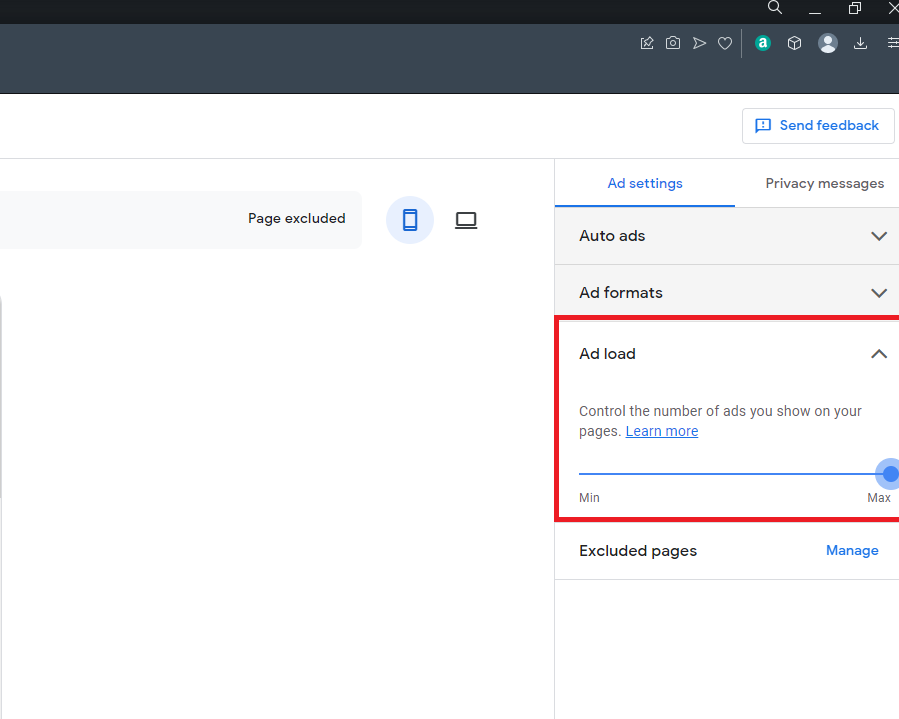
Task: Open the user profile avatar
Action: point(827,43)
